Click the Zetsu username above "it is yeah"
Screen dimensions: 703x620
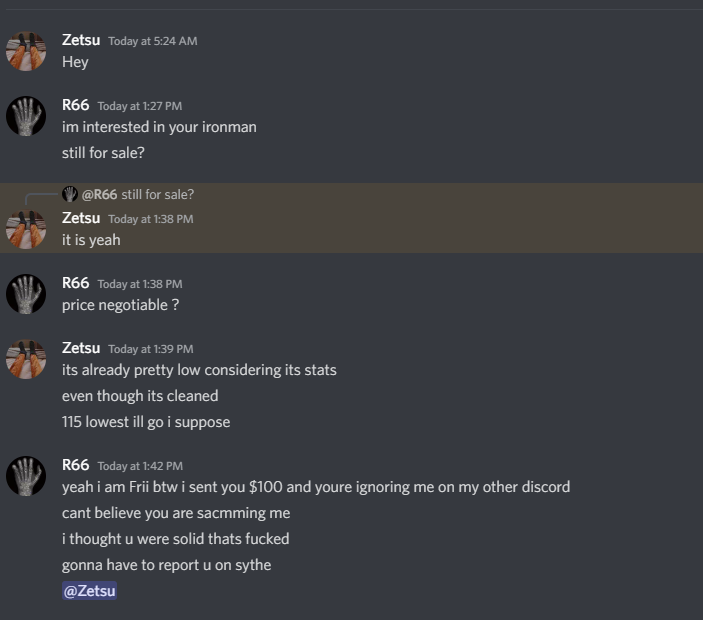(81, 218)
